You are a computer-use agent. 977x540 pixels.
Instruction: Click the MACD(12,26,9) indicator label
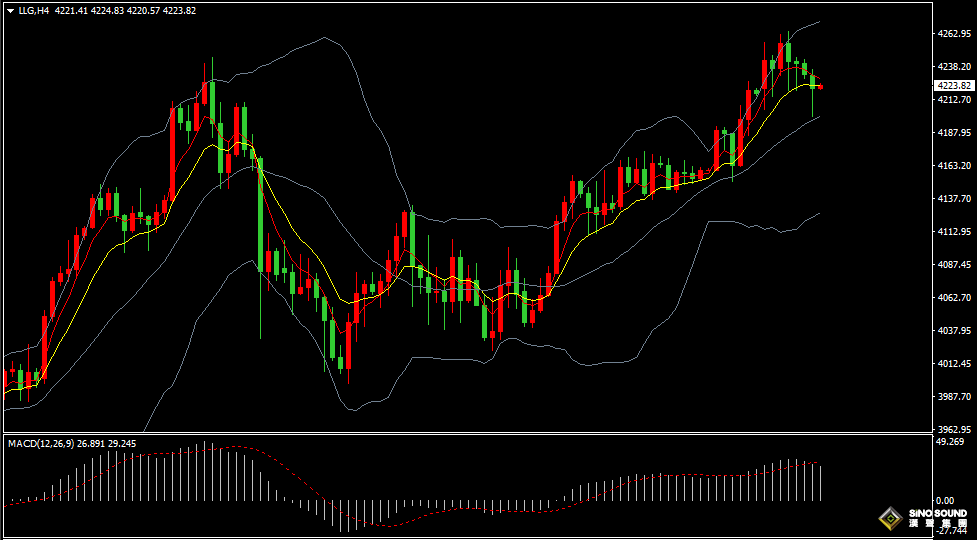[39, 443]
